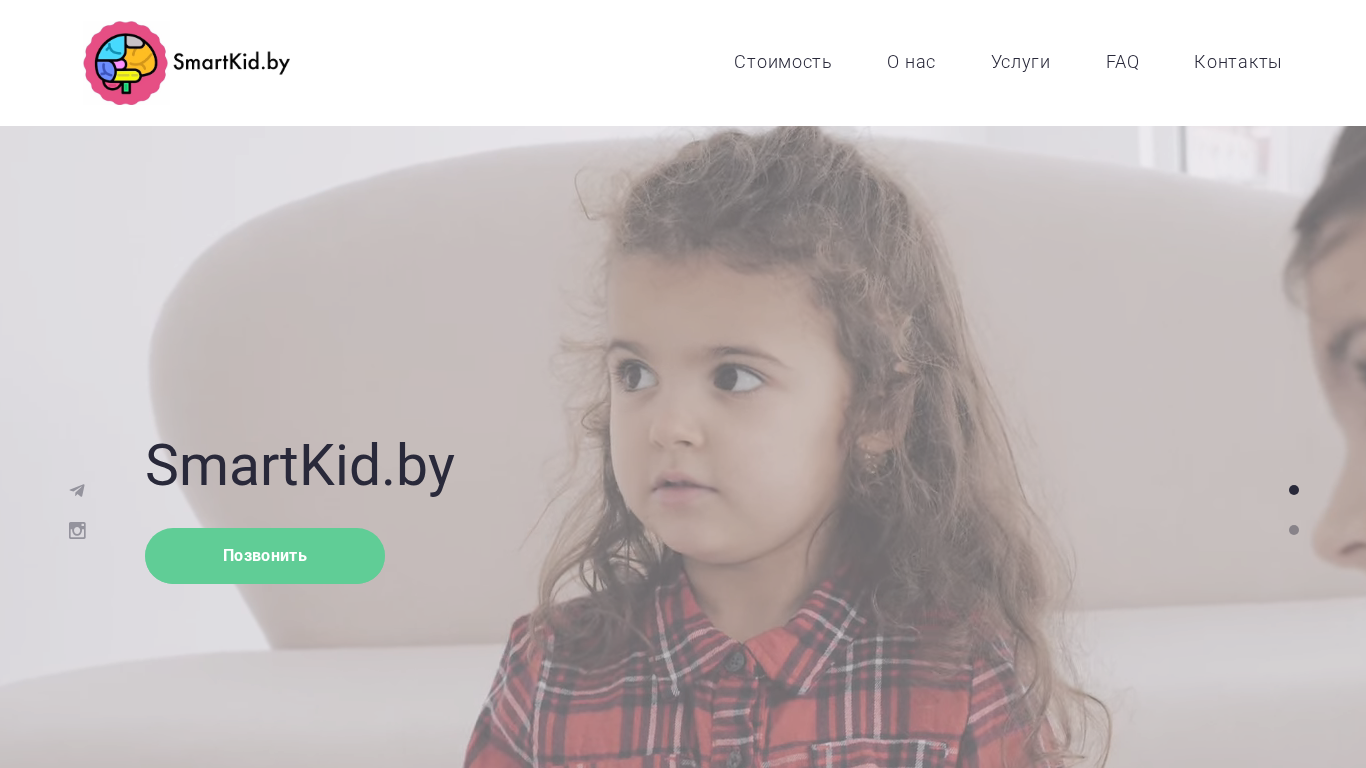
Task: Open the FAQ navigation link
Action: 1122,62
